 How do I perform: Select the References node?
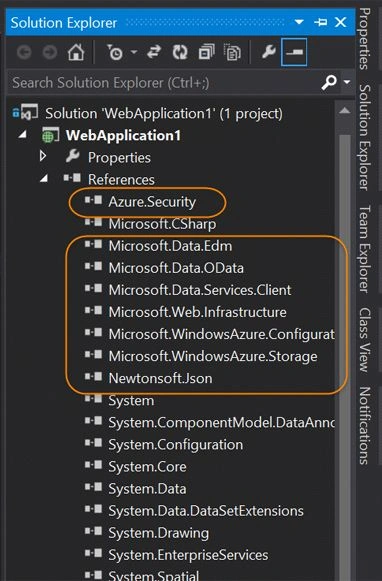point(121,180)
